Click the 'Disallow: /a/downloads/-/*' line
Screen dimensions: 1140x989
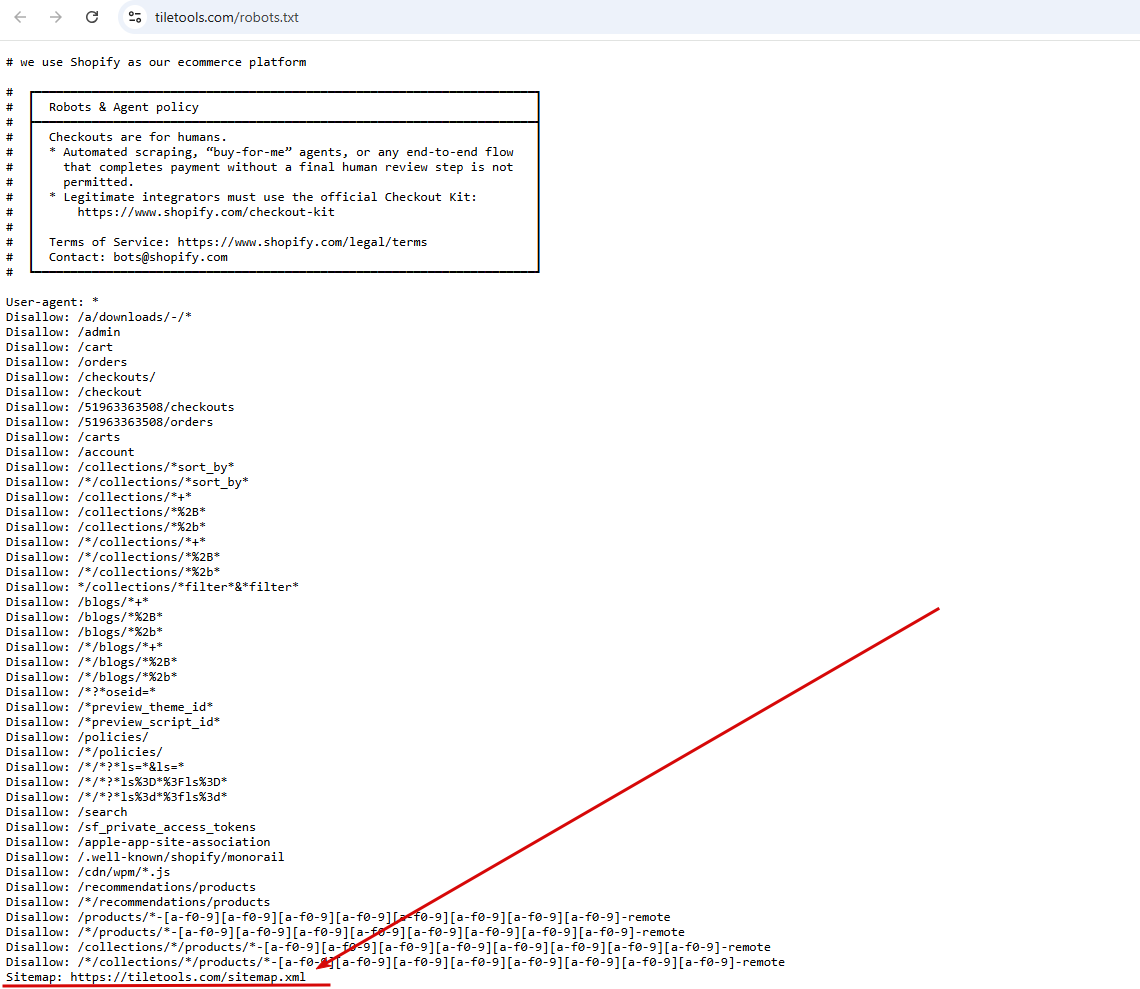(99, 317)
